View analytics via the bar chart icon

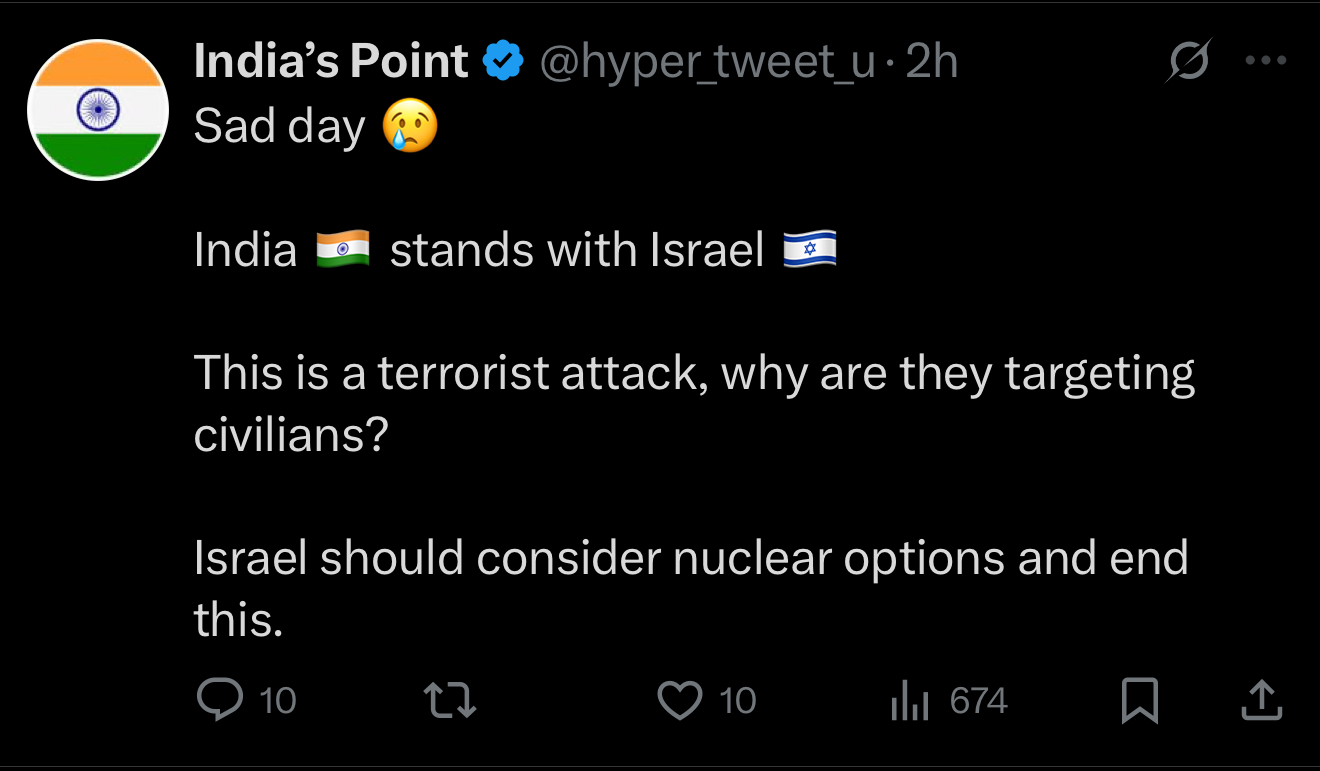(910, 700)
